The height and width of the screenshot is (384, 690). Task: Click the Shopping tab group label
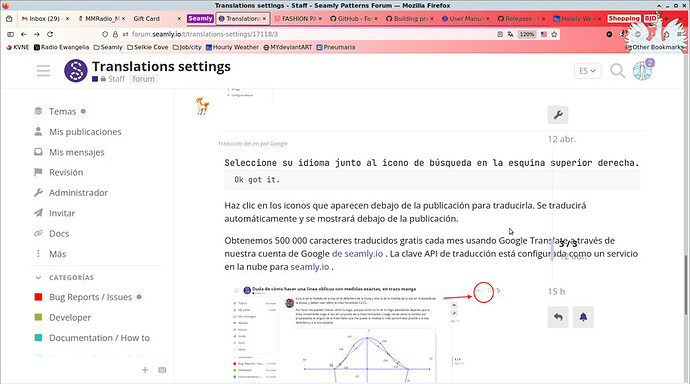click(x=624, y=18)
